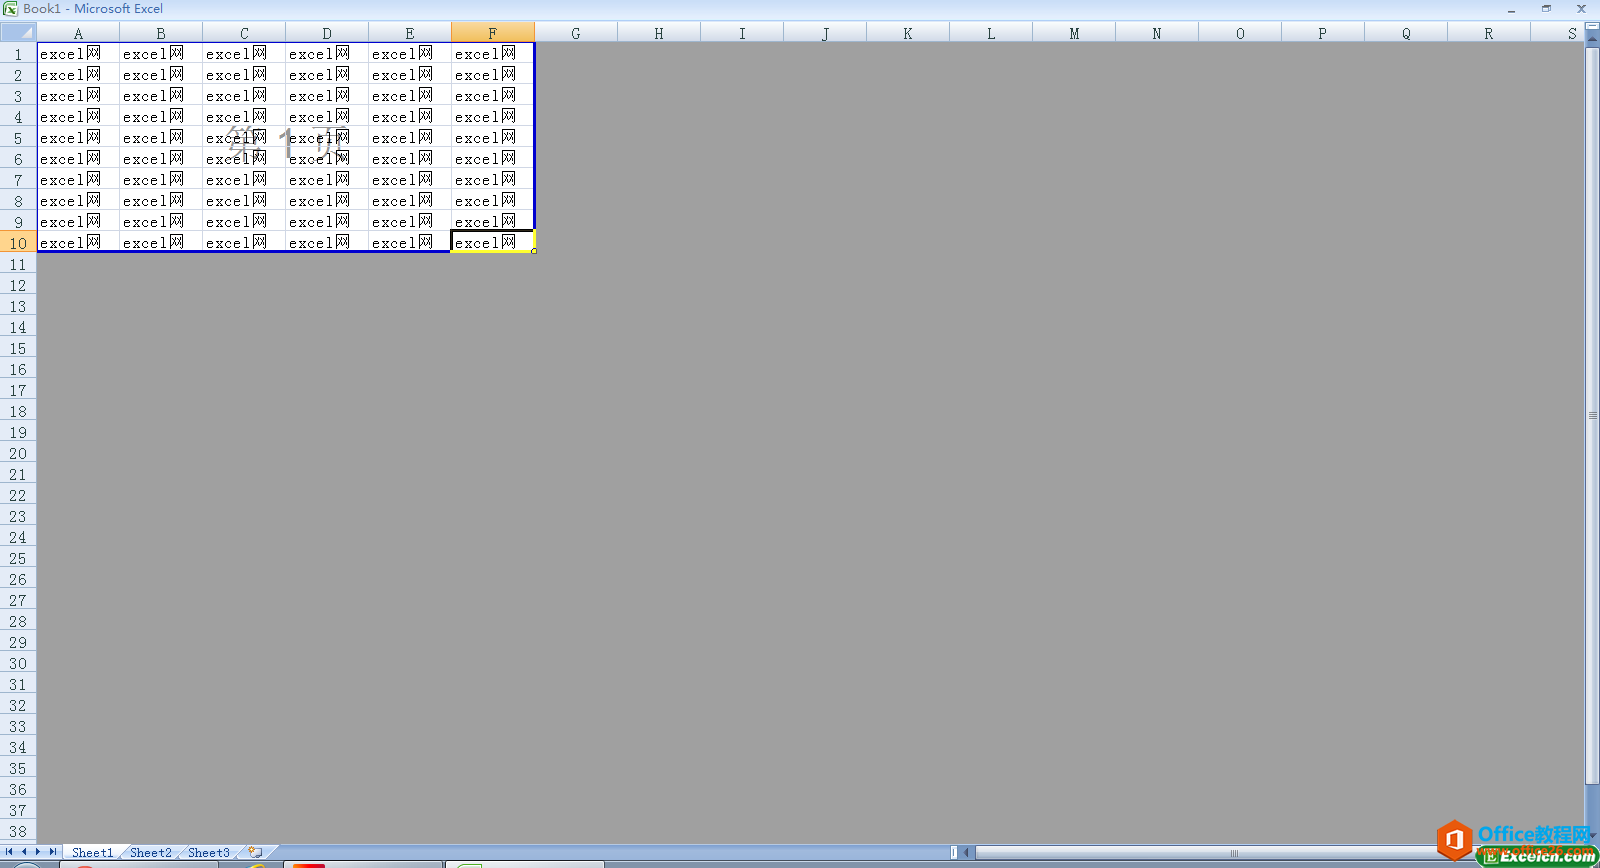Restore down the Excel window
Screen dimensions: 1600x868
[x=1546, y=9]
